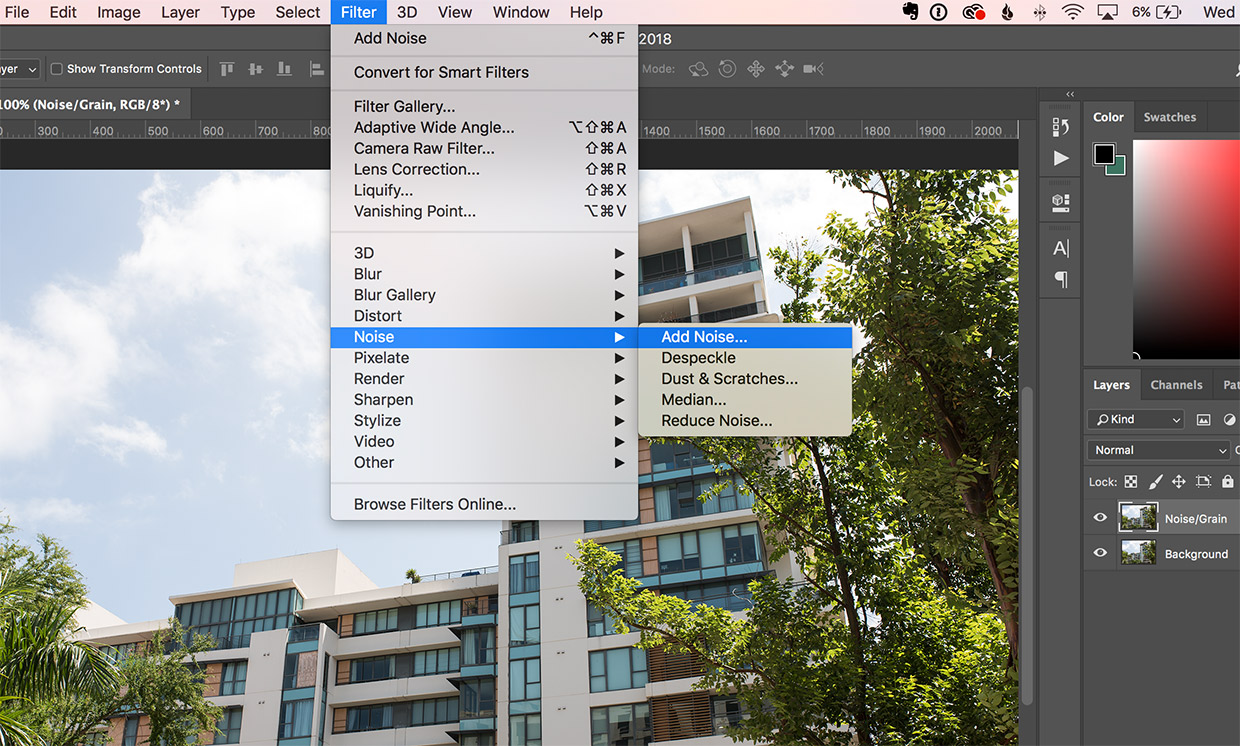This screenshot has height=746, width=1240.
Task: Toggle lock transparent pixels
Action: click(1131, 481)
